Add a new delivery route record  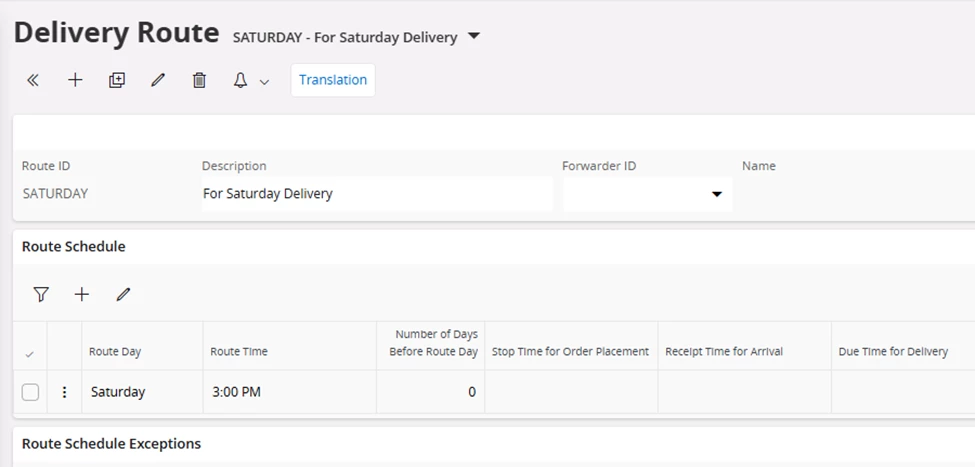(x=75, y=81)
